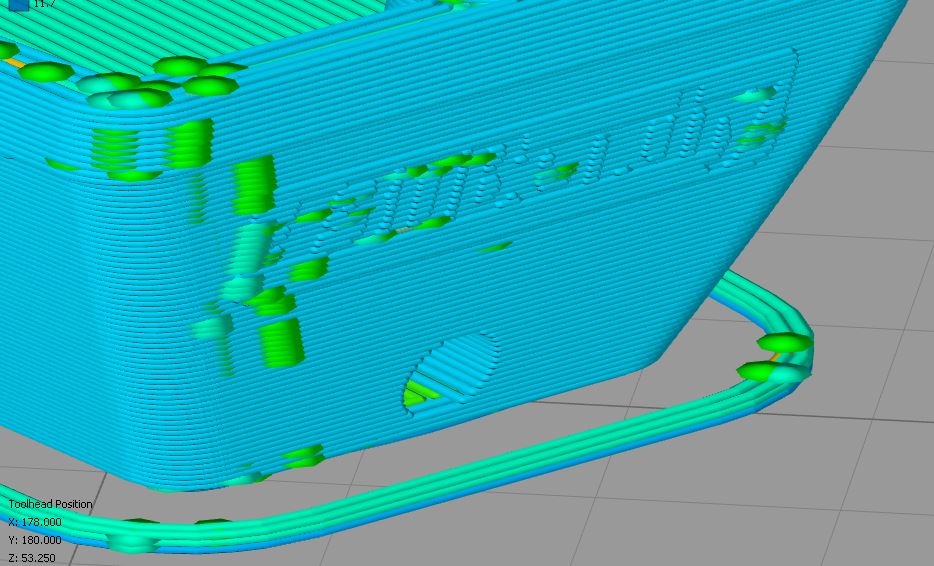Click the green seam at the model's bottom edge

click(x=302, y=458)
